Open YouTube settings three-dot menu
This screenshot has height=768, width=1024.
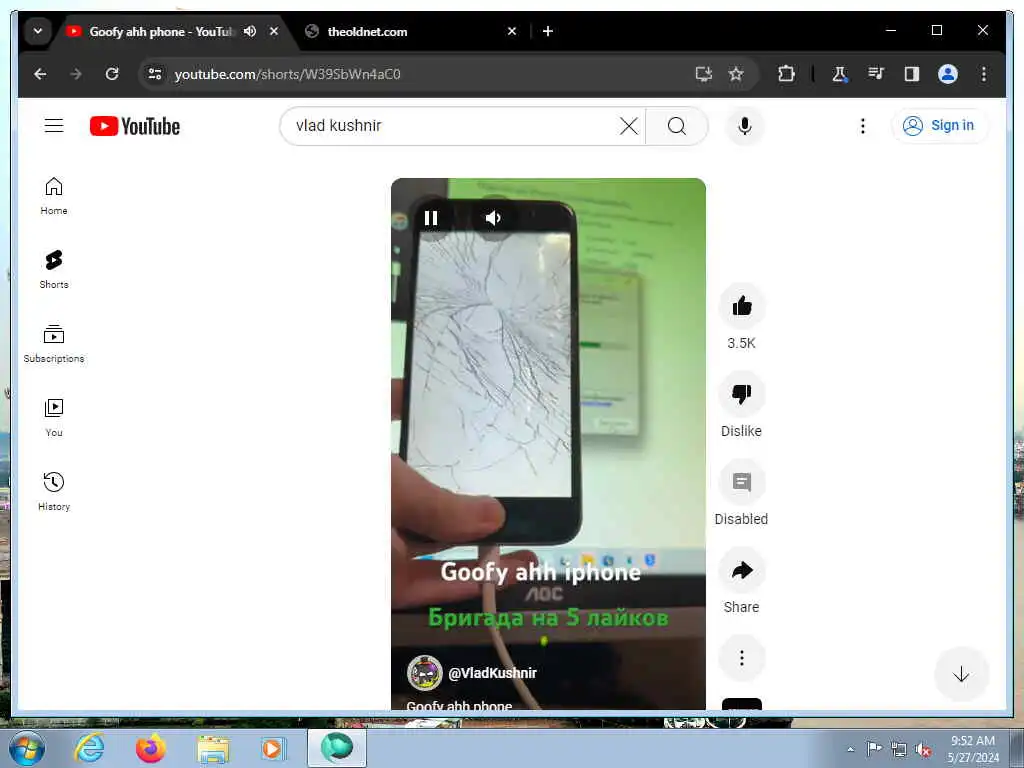(x=863, y=126)
